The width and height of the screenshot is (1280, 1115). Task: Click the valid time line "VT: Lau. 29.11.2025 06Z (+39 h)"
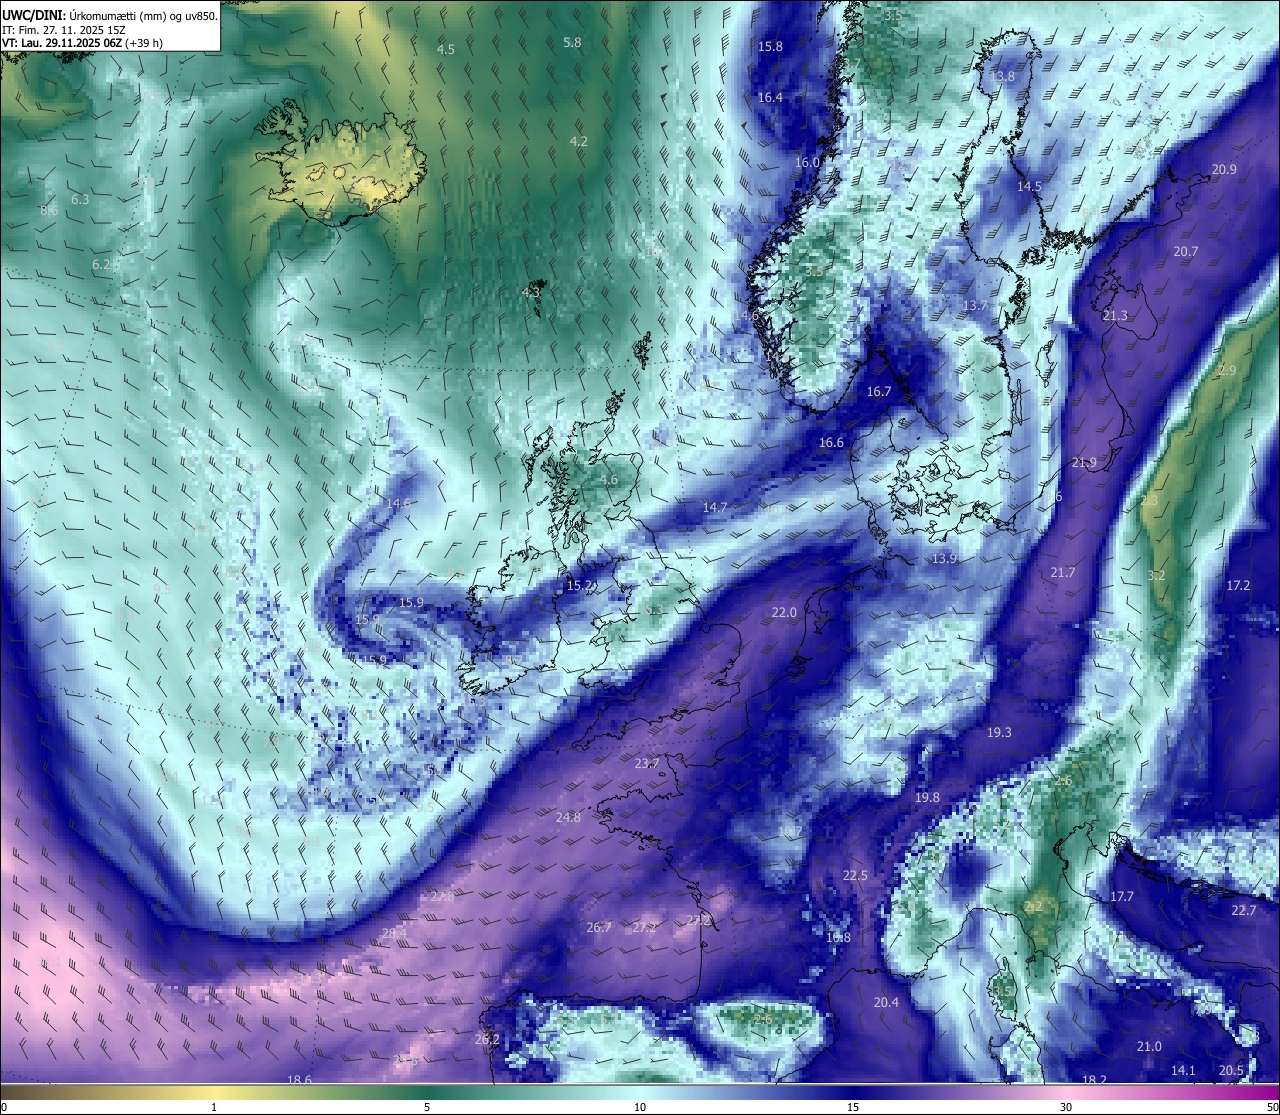[83, 43]
